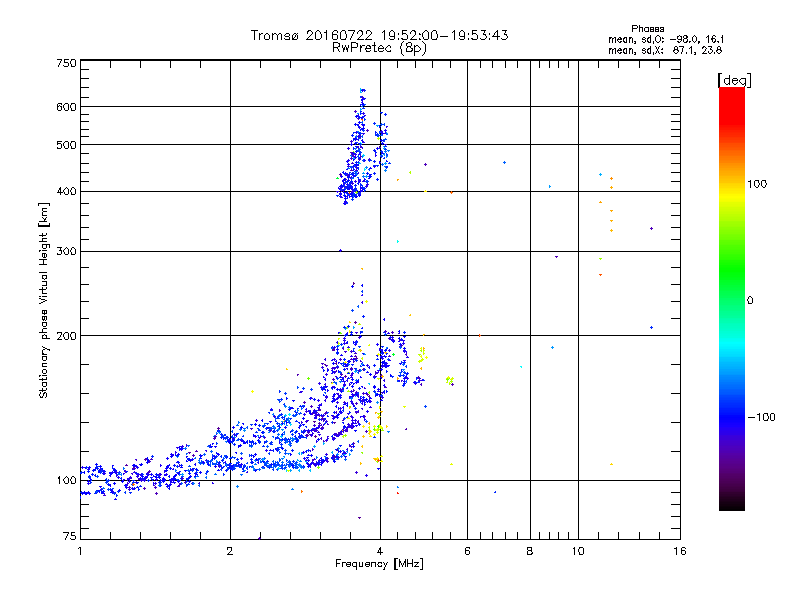This screenshot has height=600, width=800.
Task: Click the y-axis tick label "600"
Action: (67, 107)
